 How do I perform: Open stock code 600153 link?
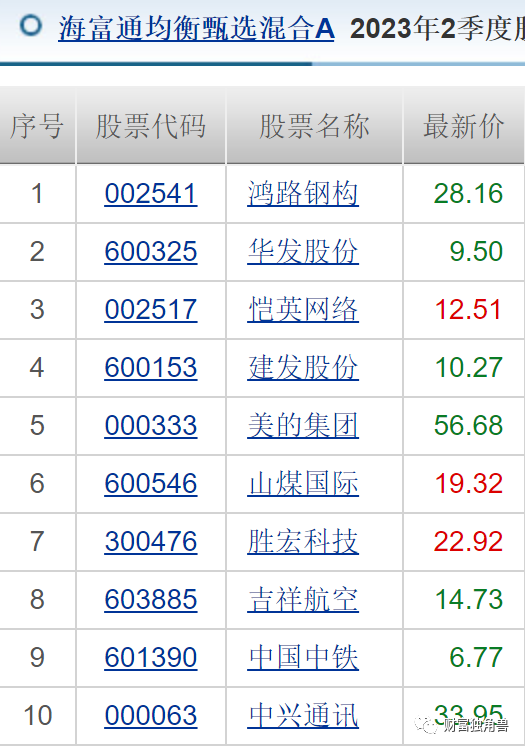(151, 368)
